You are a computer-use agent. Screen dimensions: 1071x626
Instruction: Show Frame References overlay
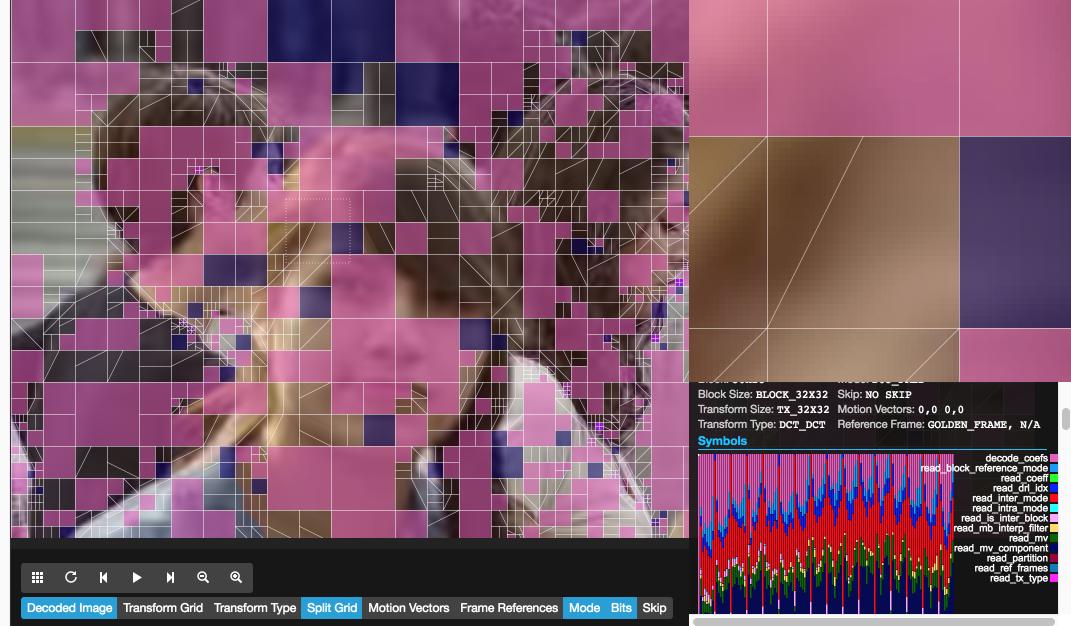(x=509, y=608)
